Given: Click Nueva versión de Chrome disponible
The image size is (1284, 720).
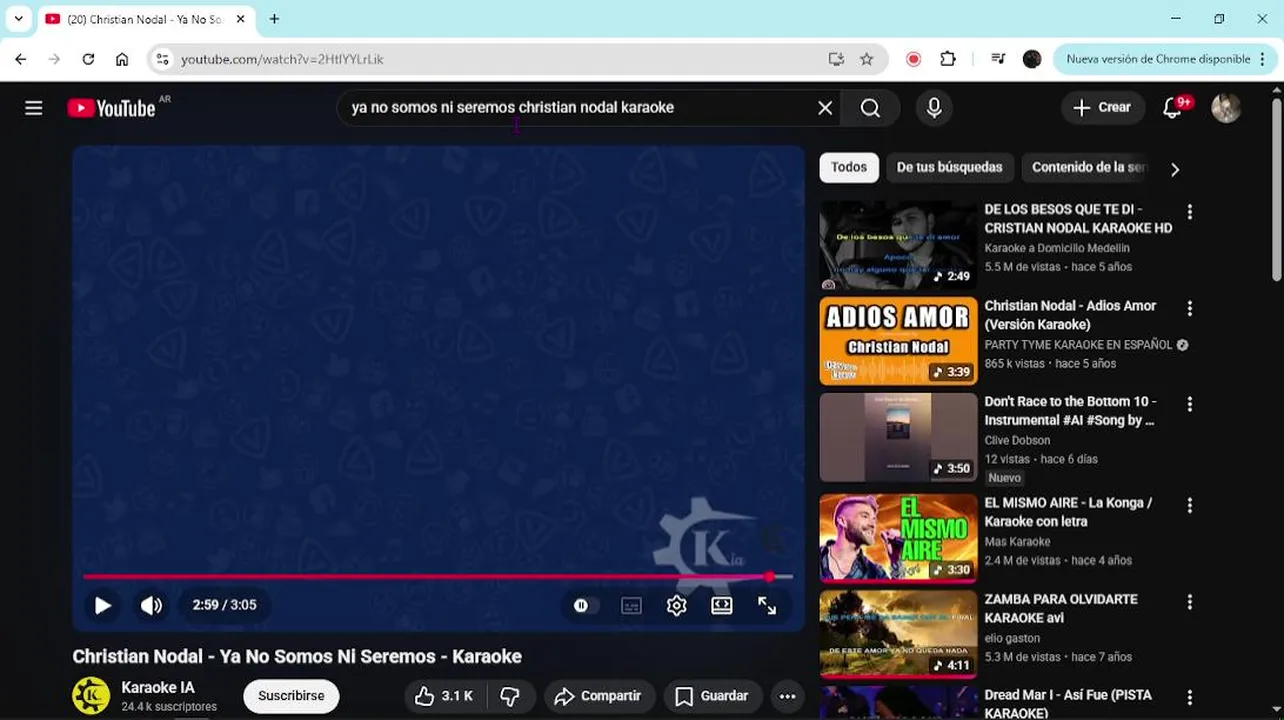Looking at the screenshot, I should point(1166,59).
